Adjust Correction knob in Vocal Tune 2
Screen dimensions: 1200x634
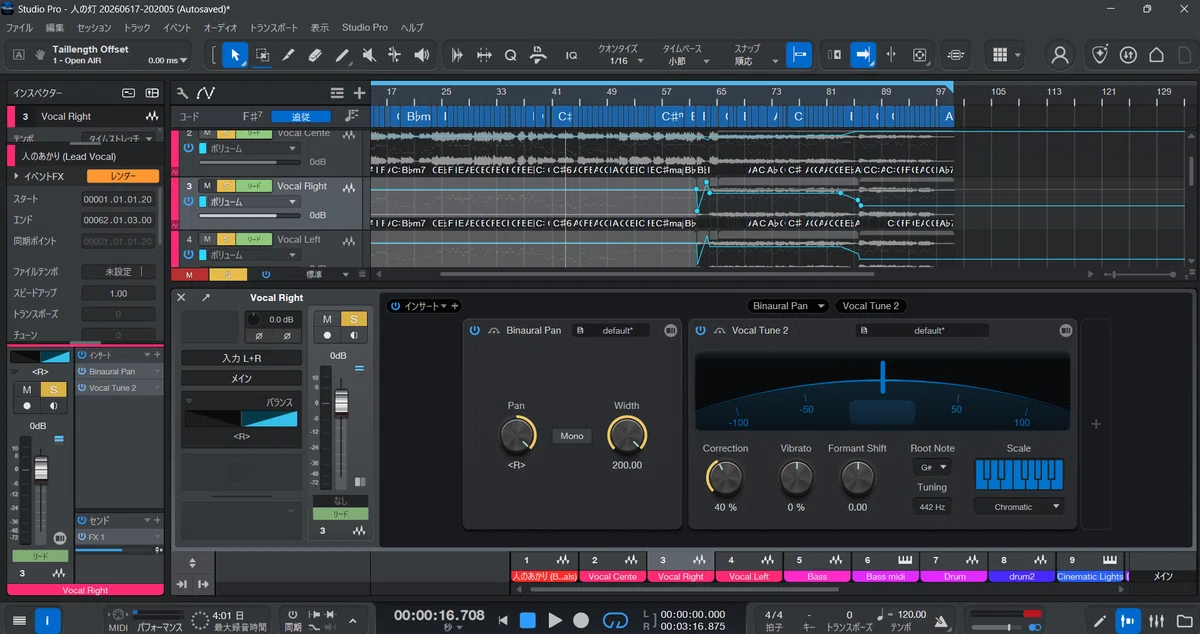click(x=724, y=480)
